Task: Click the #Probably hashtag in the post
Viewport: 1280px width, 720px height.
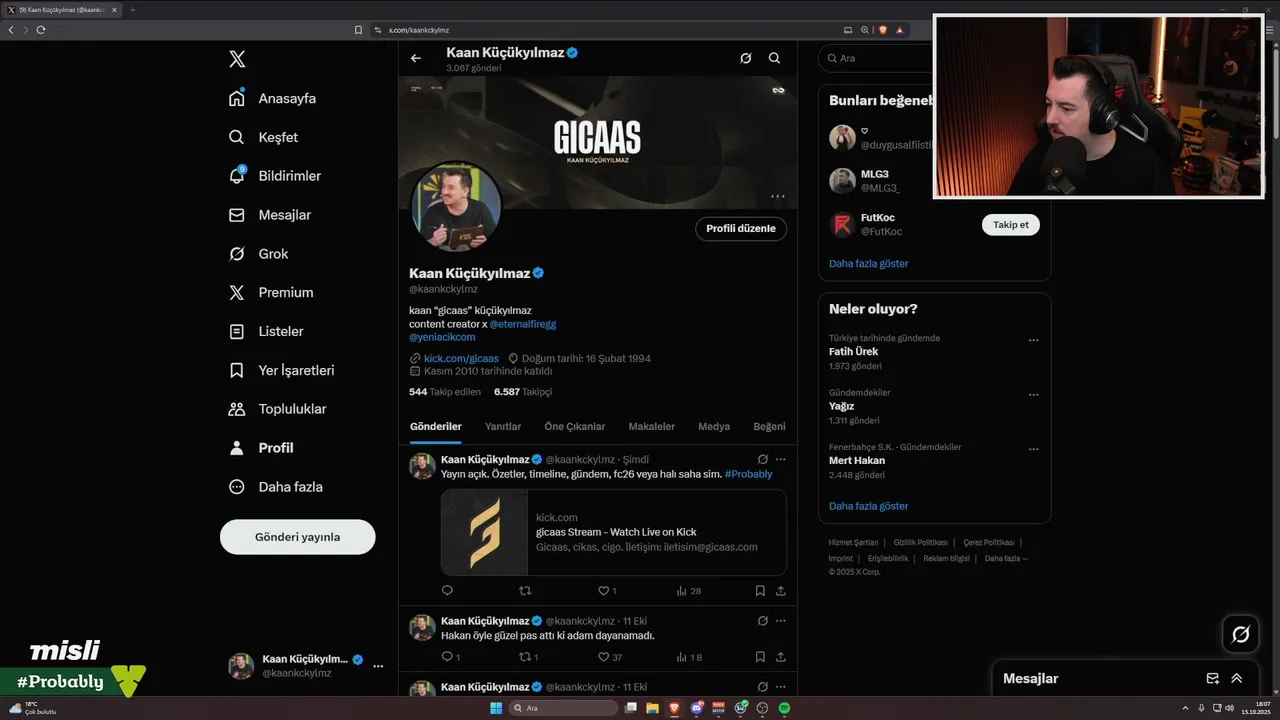Action: coord(749,474)
